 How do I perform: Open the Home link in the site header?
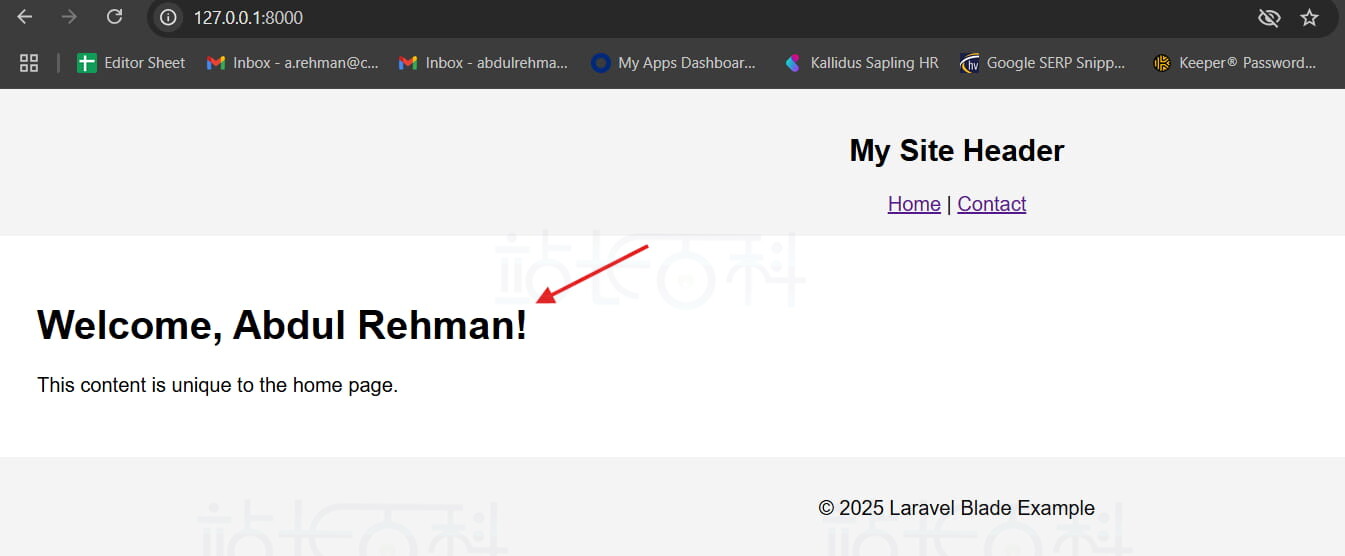[x=914, y=204]
